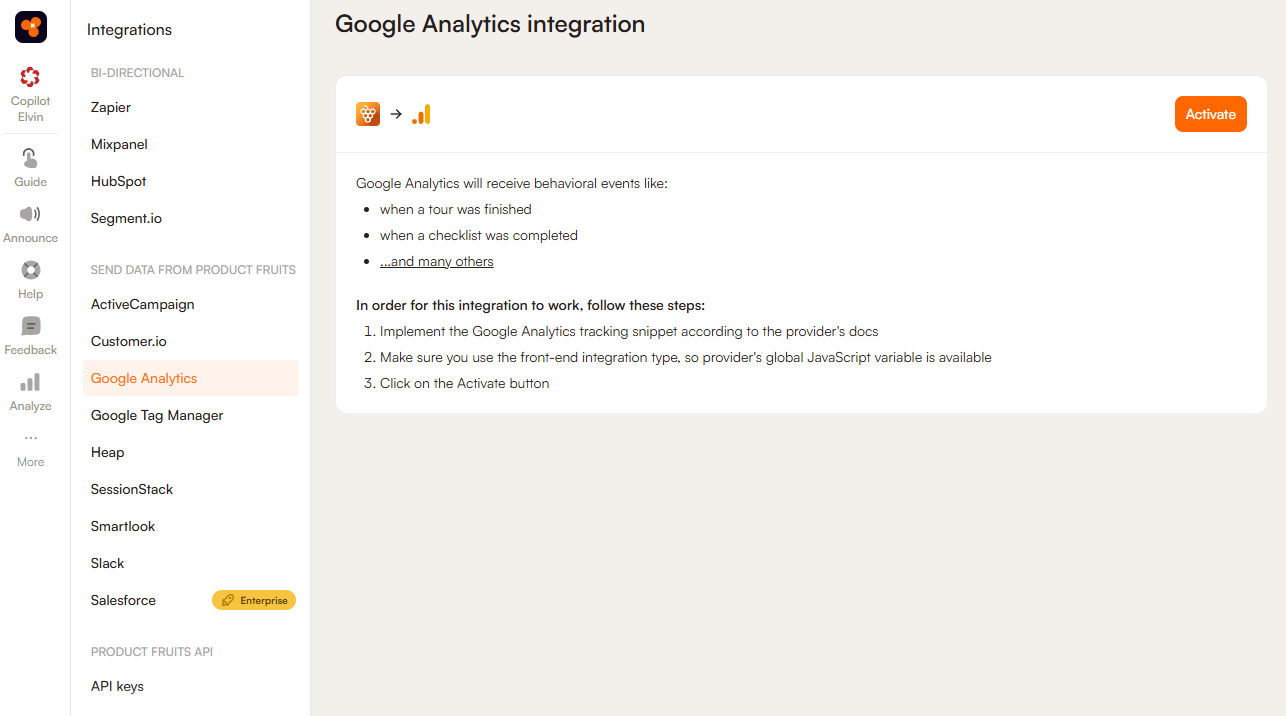This screenshot has height=716, width=1286.
Task: Select Zapier integration
Action: (x=111, y=107)
